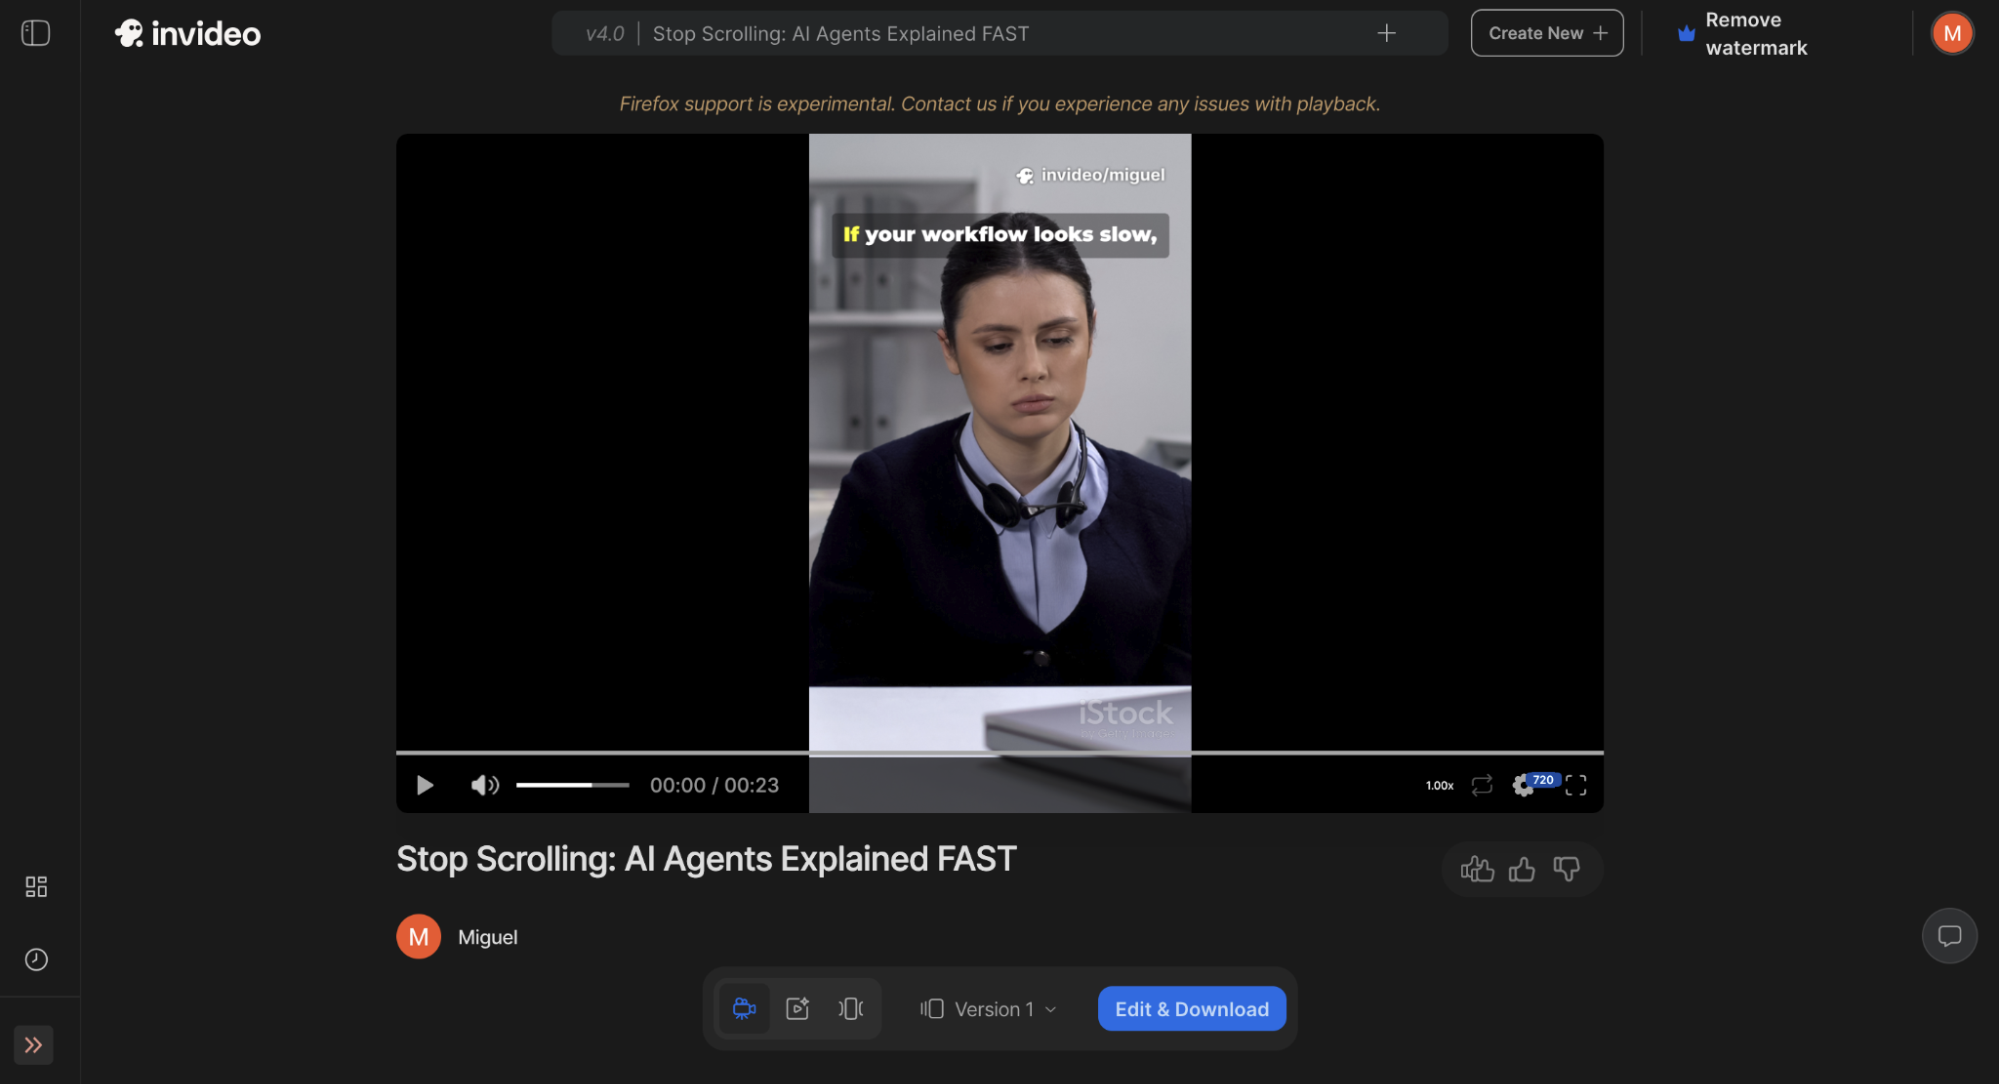Open the feedback chat bubble
Screen dimensions: 1999x1085
[1950, 935]
